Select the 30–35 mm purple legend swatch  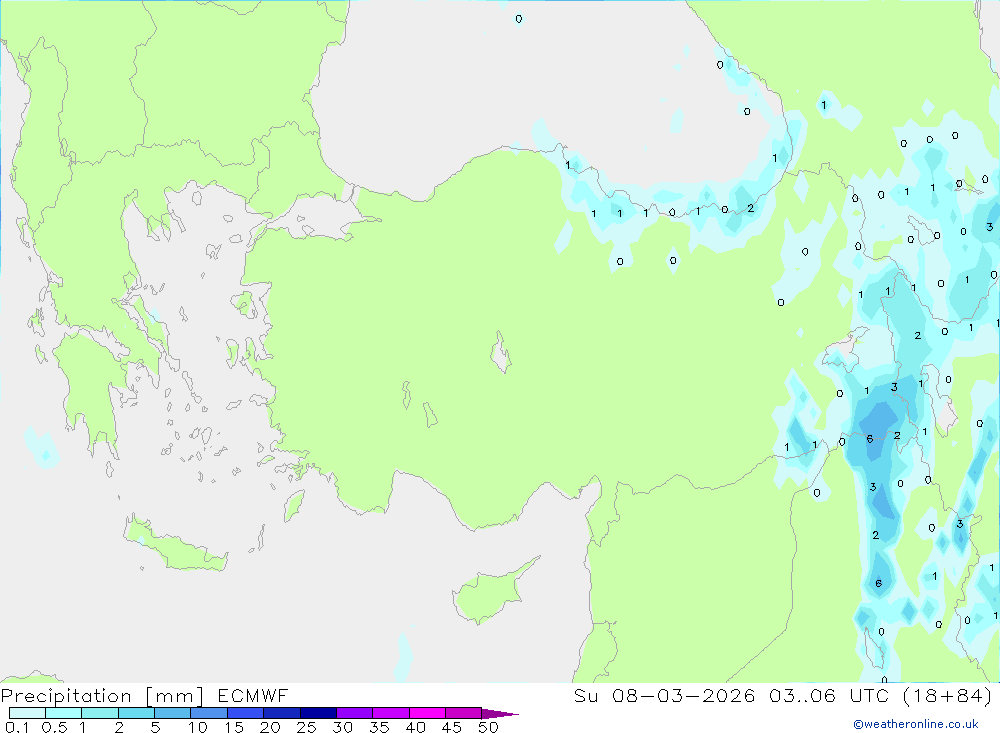[x=355, y=713]
